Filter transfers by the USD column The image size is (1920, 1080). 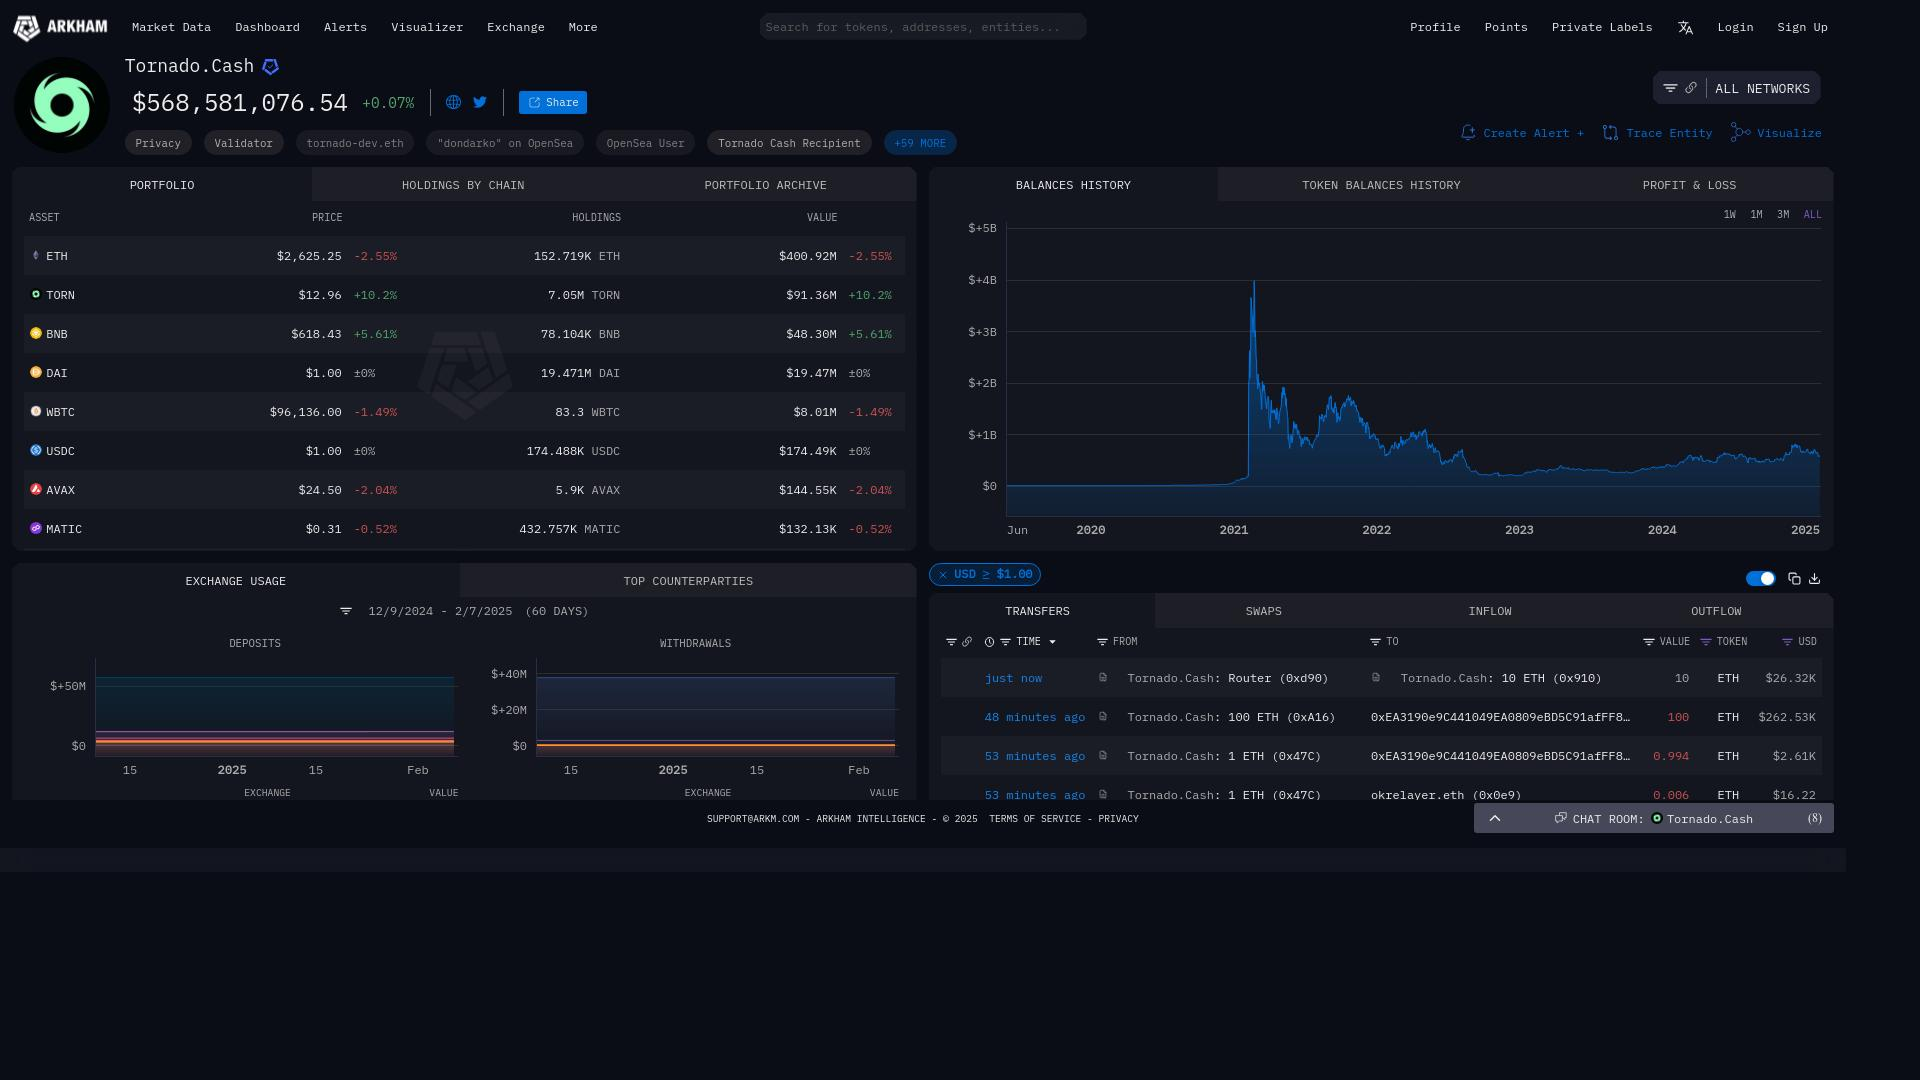(x=1787, y=642)
